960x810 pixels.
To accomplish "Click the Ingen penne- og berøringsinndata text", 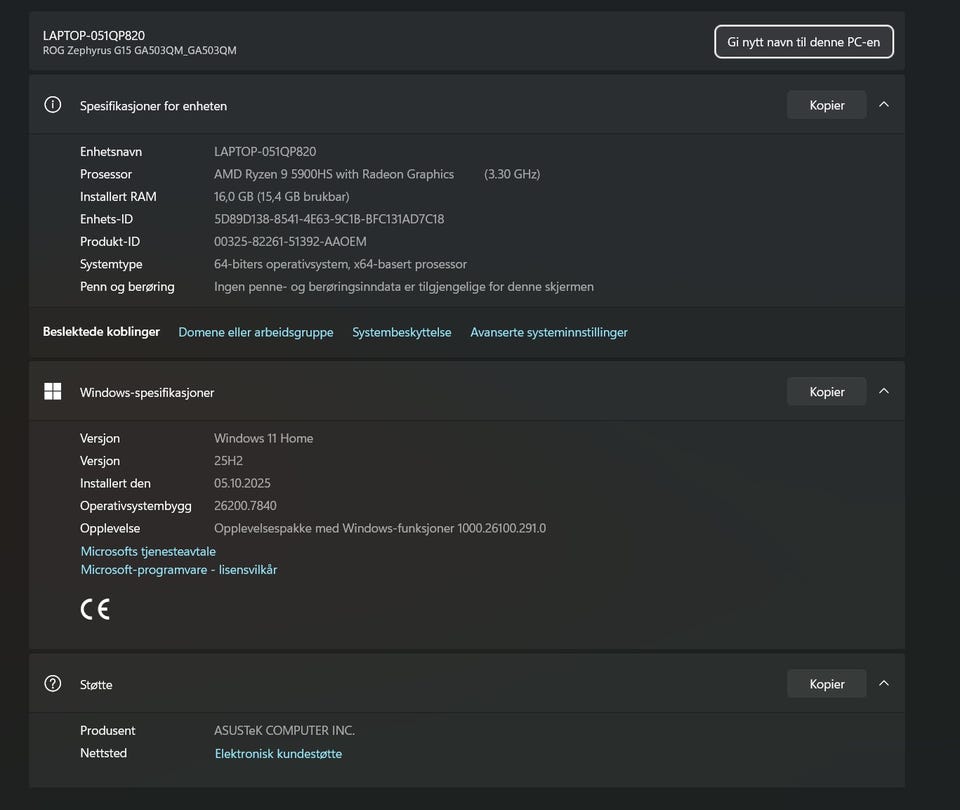I will (403, 287).
